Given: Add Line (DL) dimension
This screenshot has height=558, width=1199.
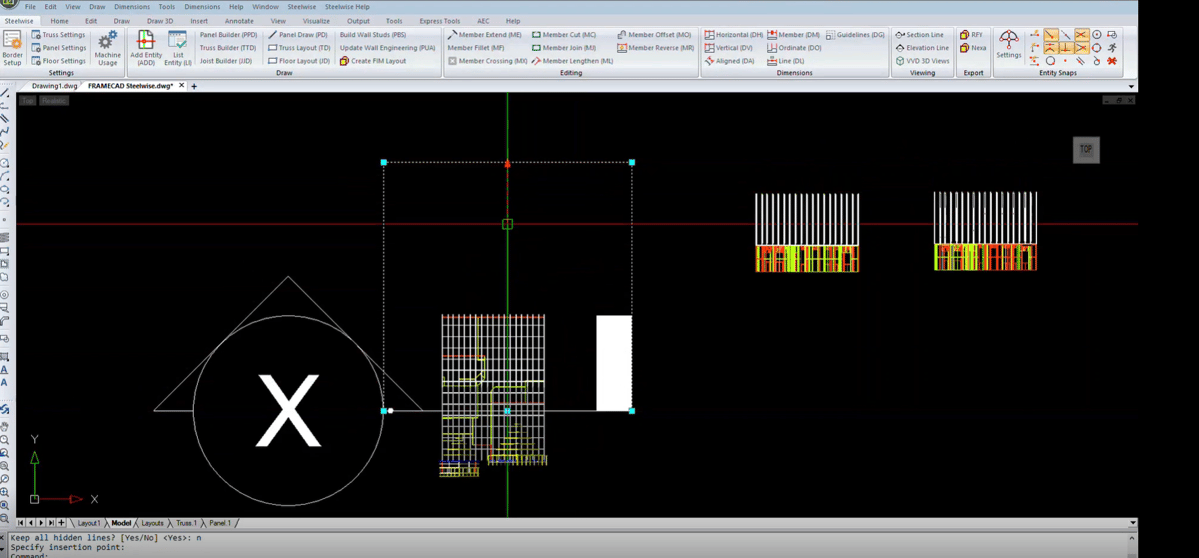Looking at the screenshot, I should (786, 60).
